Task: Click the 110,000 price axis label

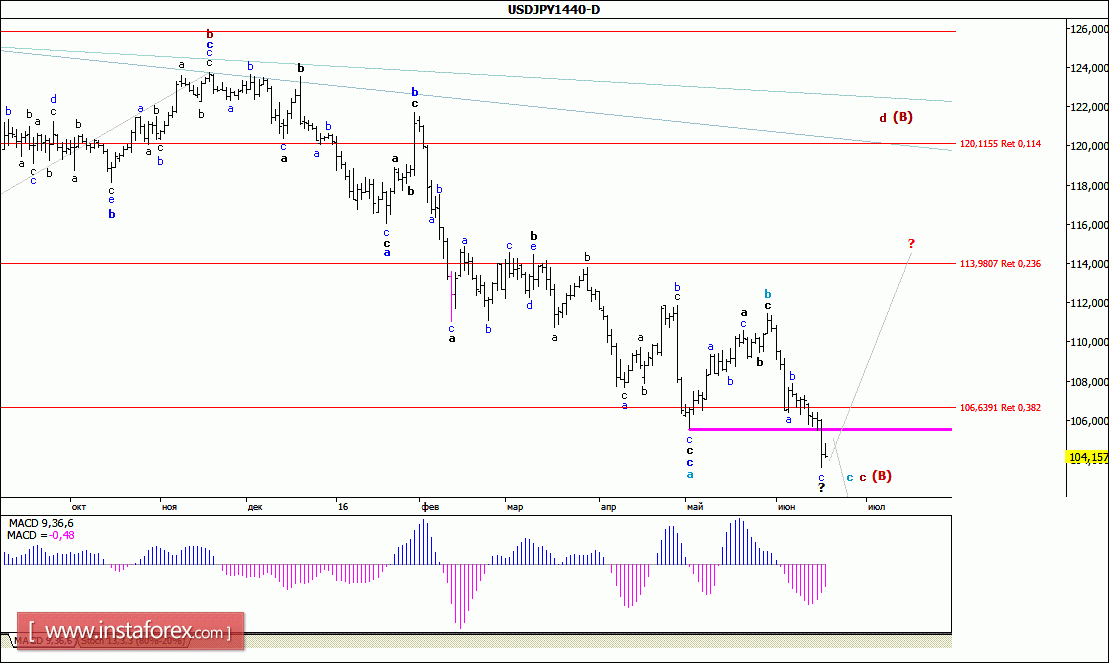Action: (x=1089, y=342)
